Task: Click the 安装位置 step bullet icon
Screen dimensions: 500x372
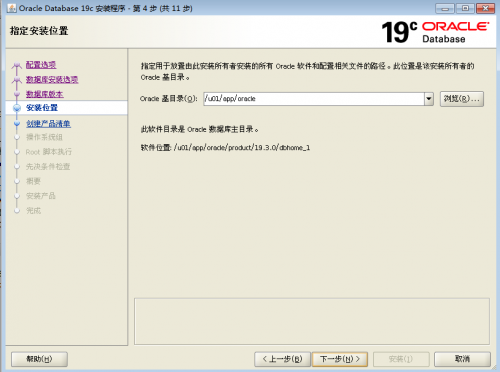Action: pyautogui.click(x=17, y=108)
